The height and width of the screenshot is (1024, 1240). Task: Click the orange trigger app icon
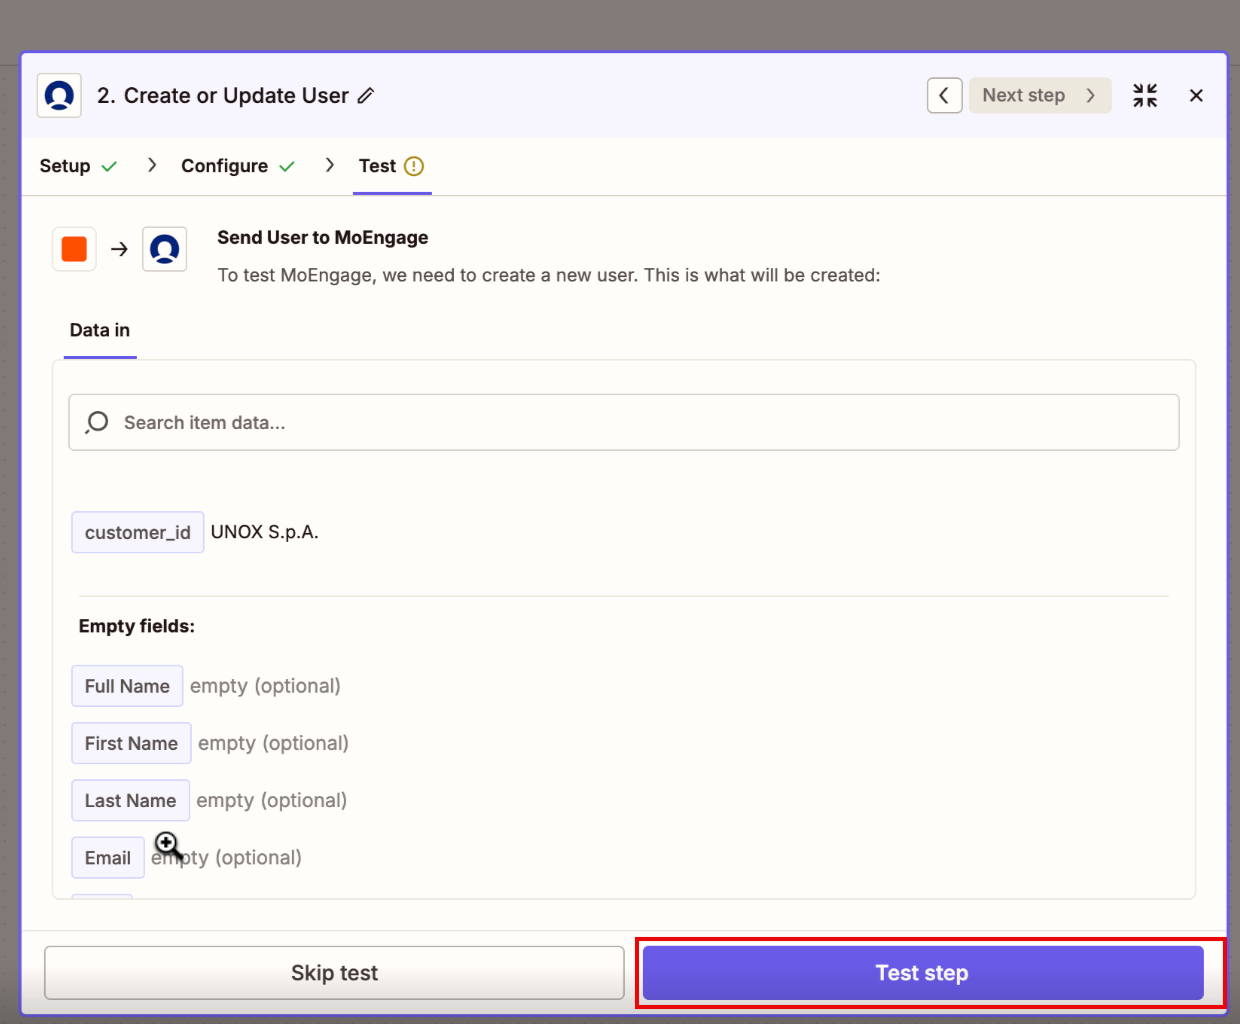[x=74, y=249]
